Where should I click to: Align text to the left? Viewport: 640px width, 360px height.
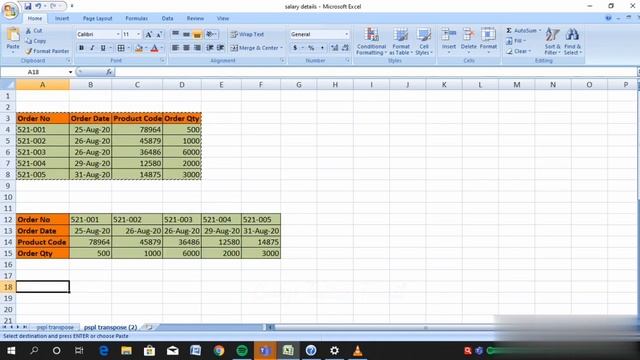176,48
